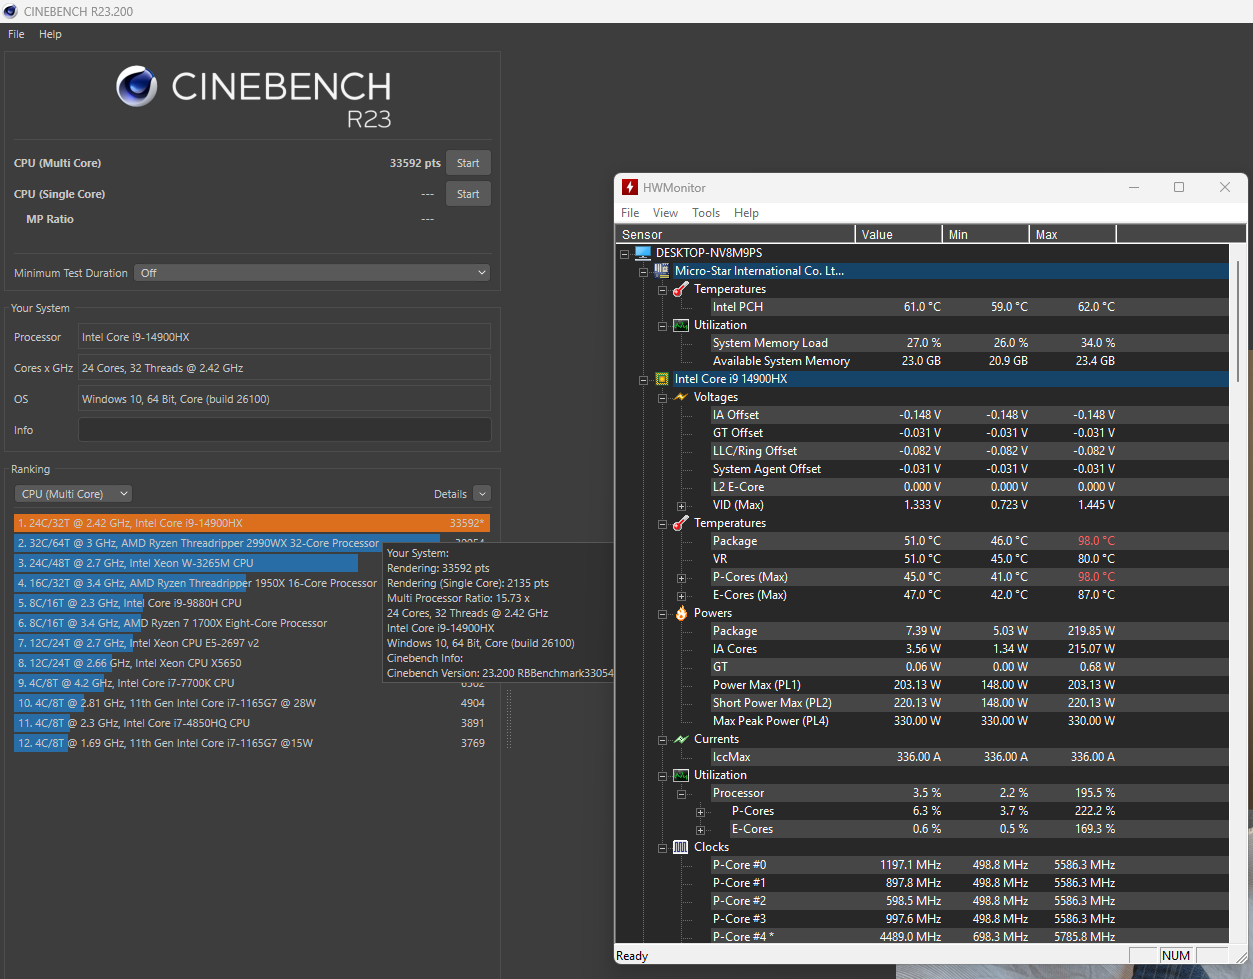
Task: Click the HWMonitor vertical scrollbar
Action: coord(1238,320)
